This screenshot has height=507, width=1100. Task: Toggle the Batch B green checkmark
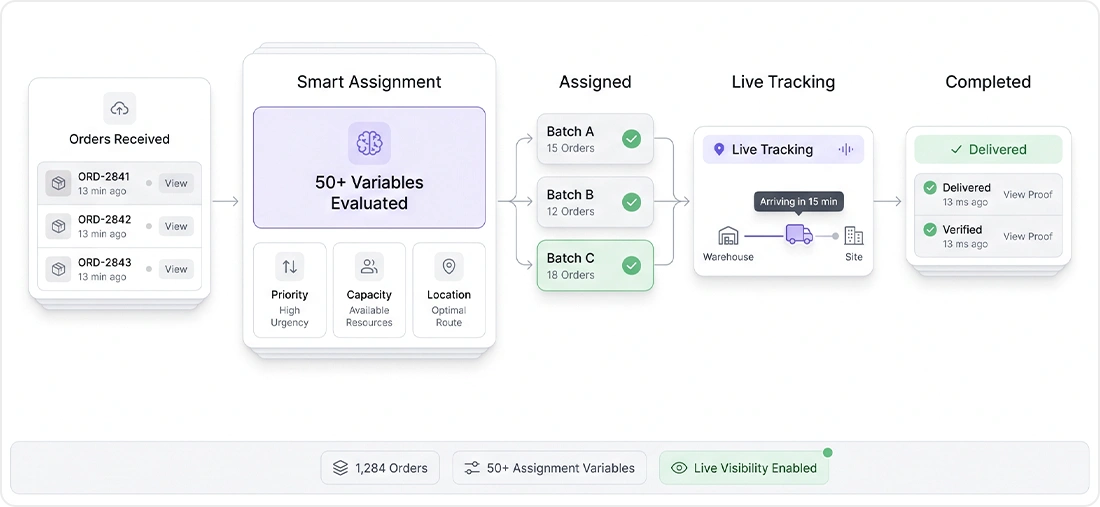tap(631, 203)
